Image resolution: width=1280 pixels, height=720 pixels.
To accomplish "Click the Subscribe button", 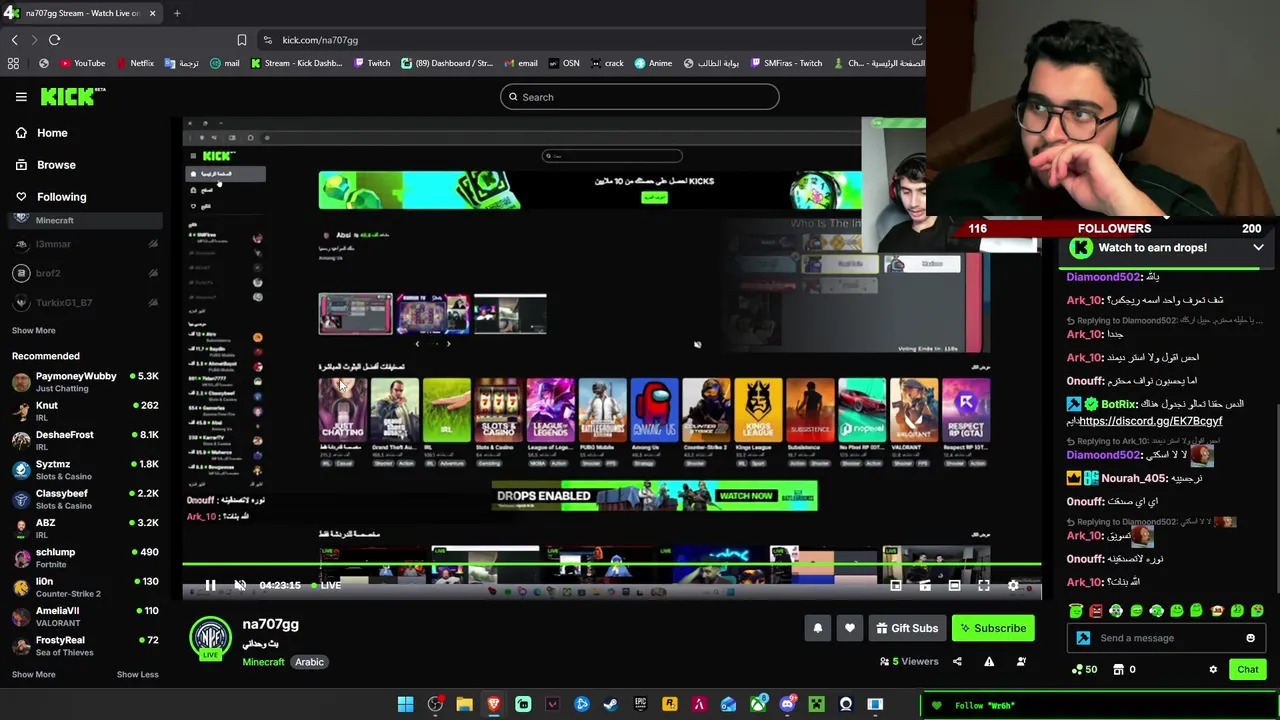I will tap(993, 628).
